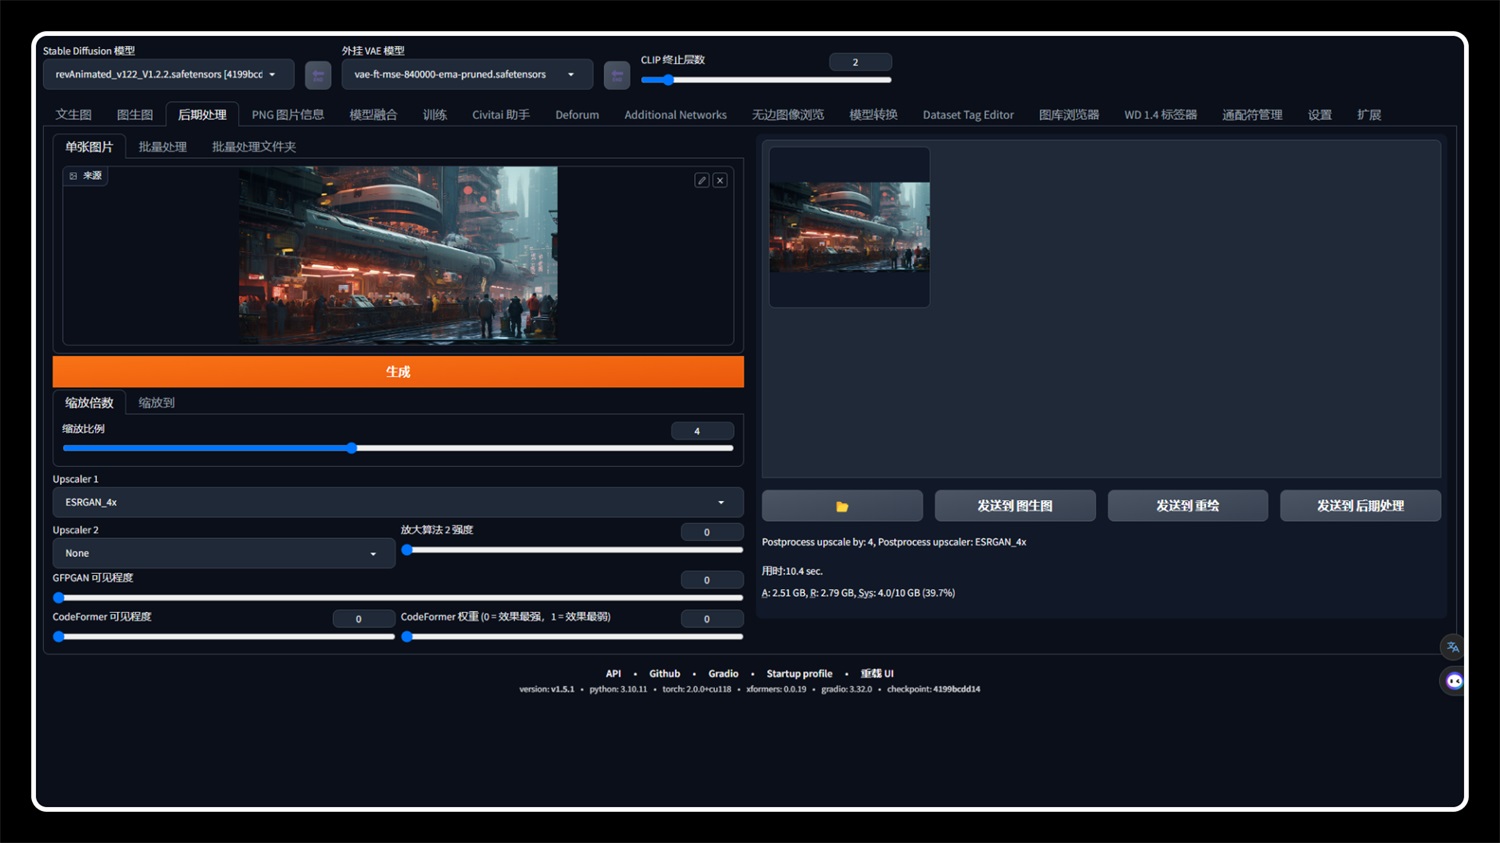
Task: Open the Civitai 助手 tab
Action: (501, 115)
